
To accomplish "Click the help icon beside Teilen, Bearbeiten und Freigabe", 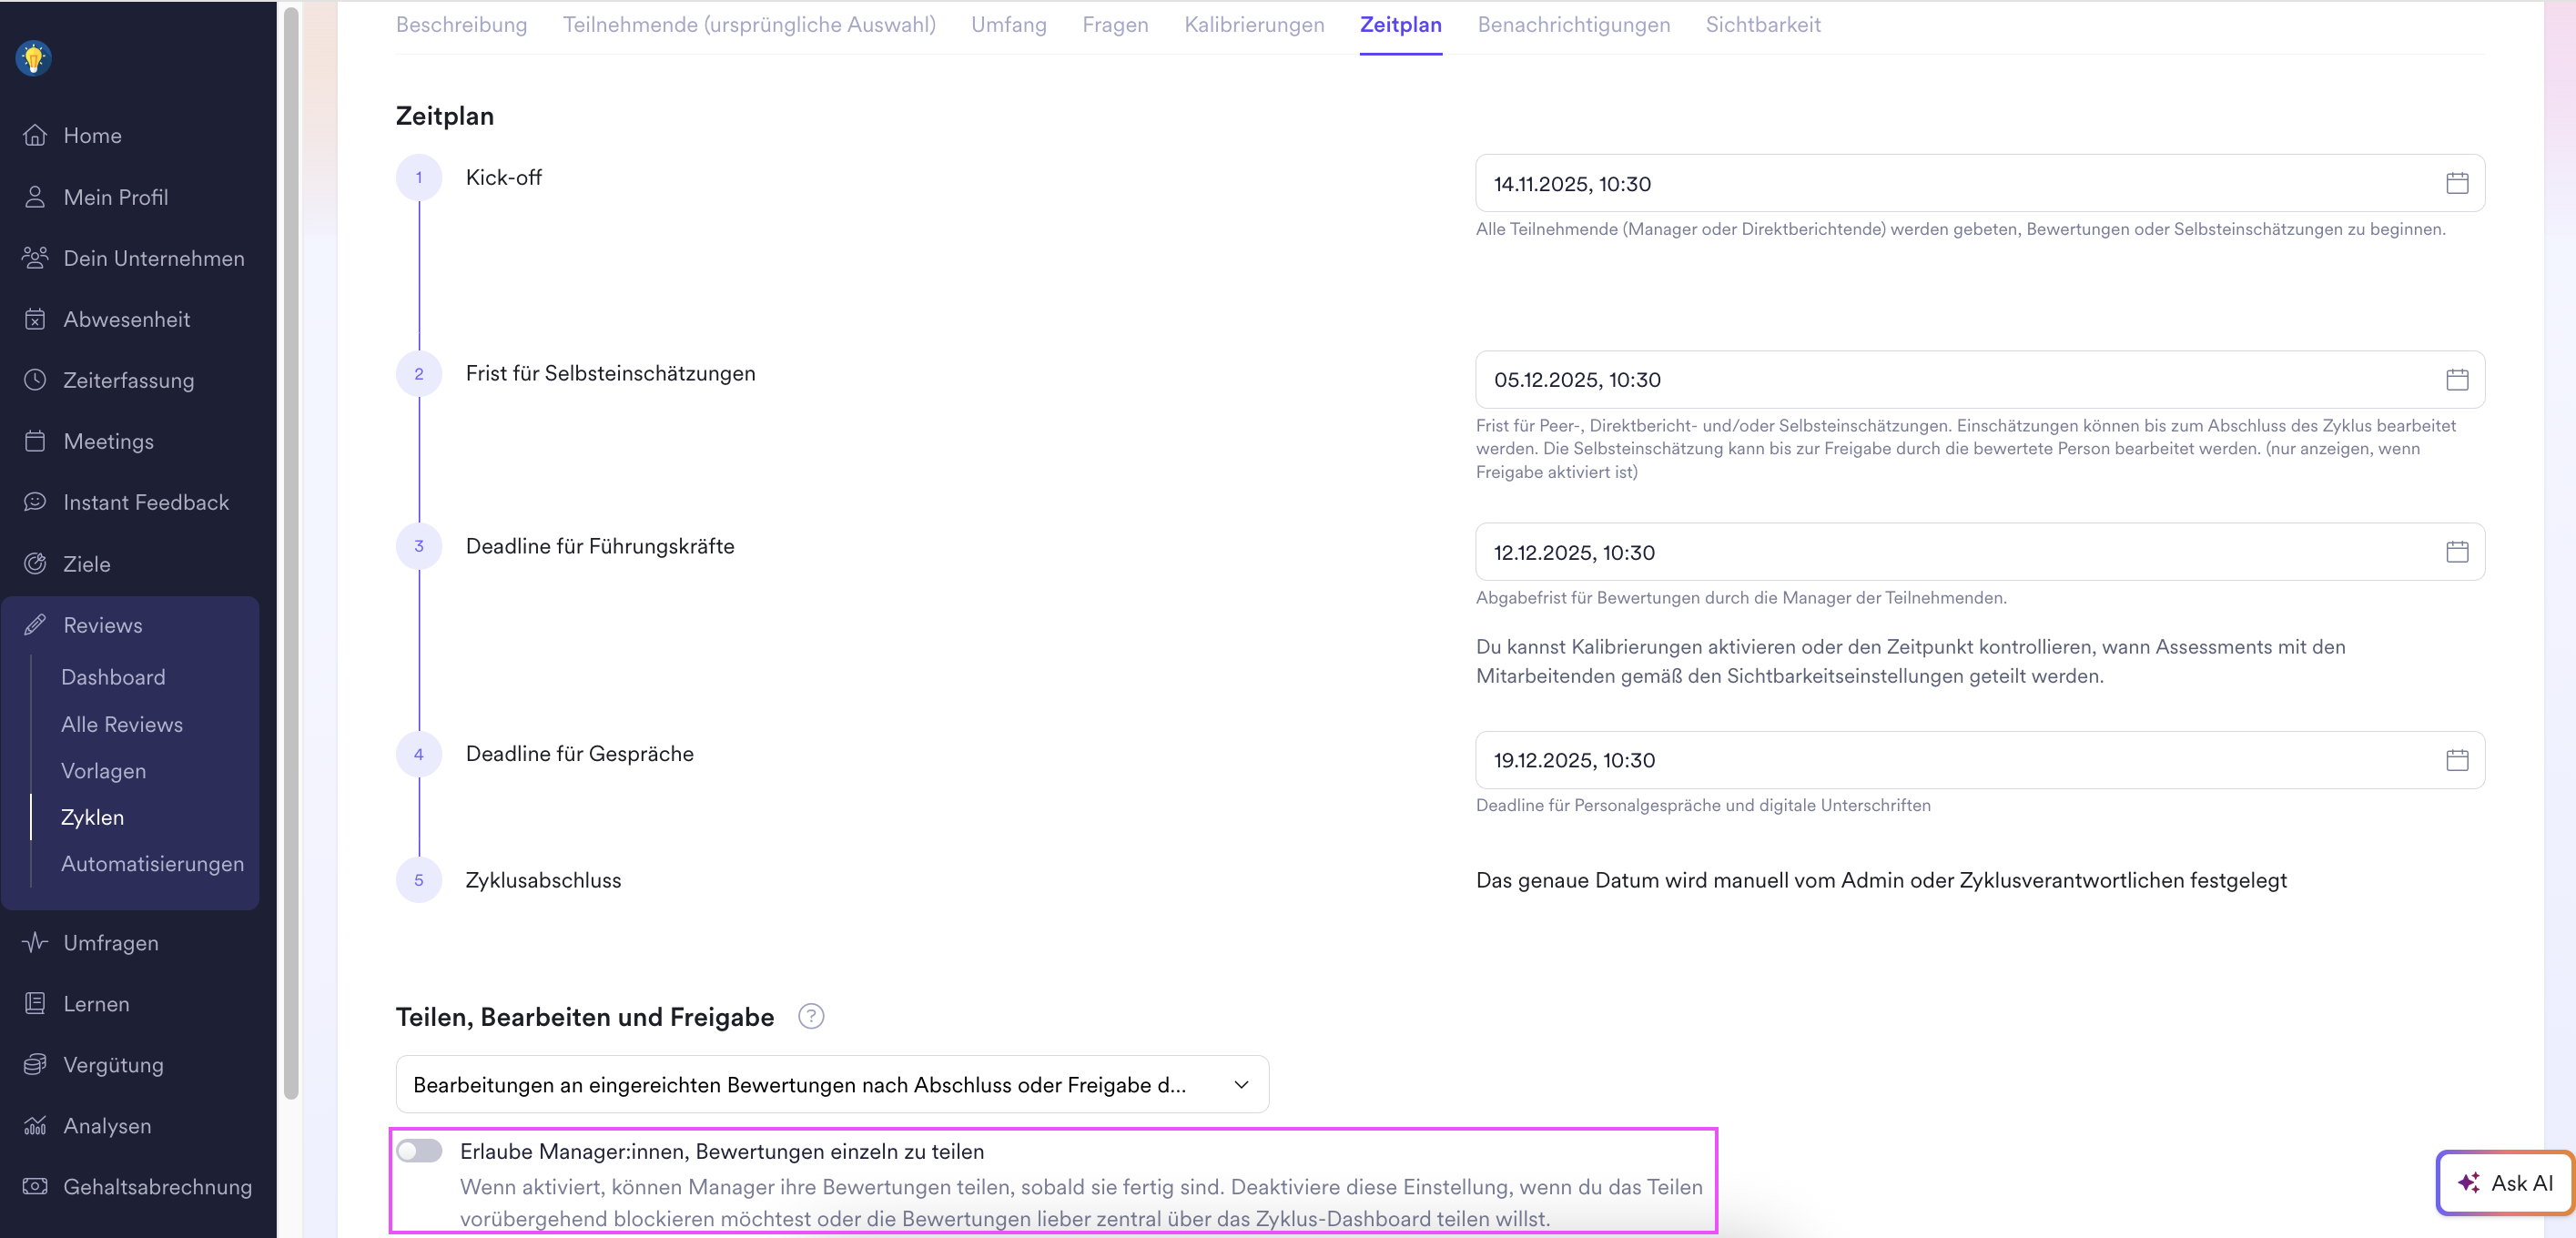I will click(810, 1016).
